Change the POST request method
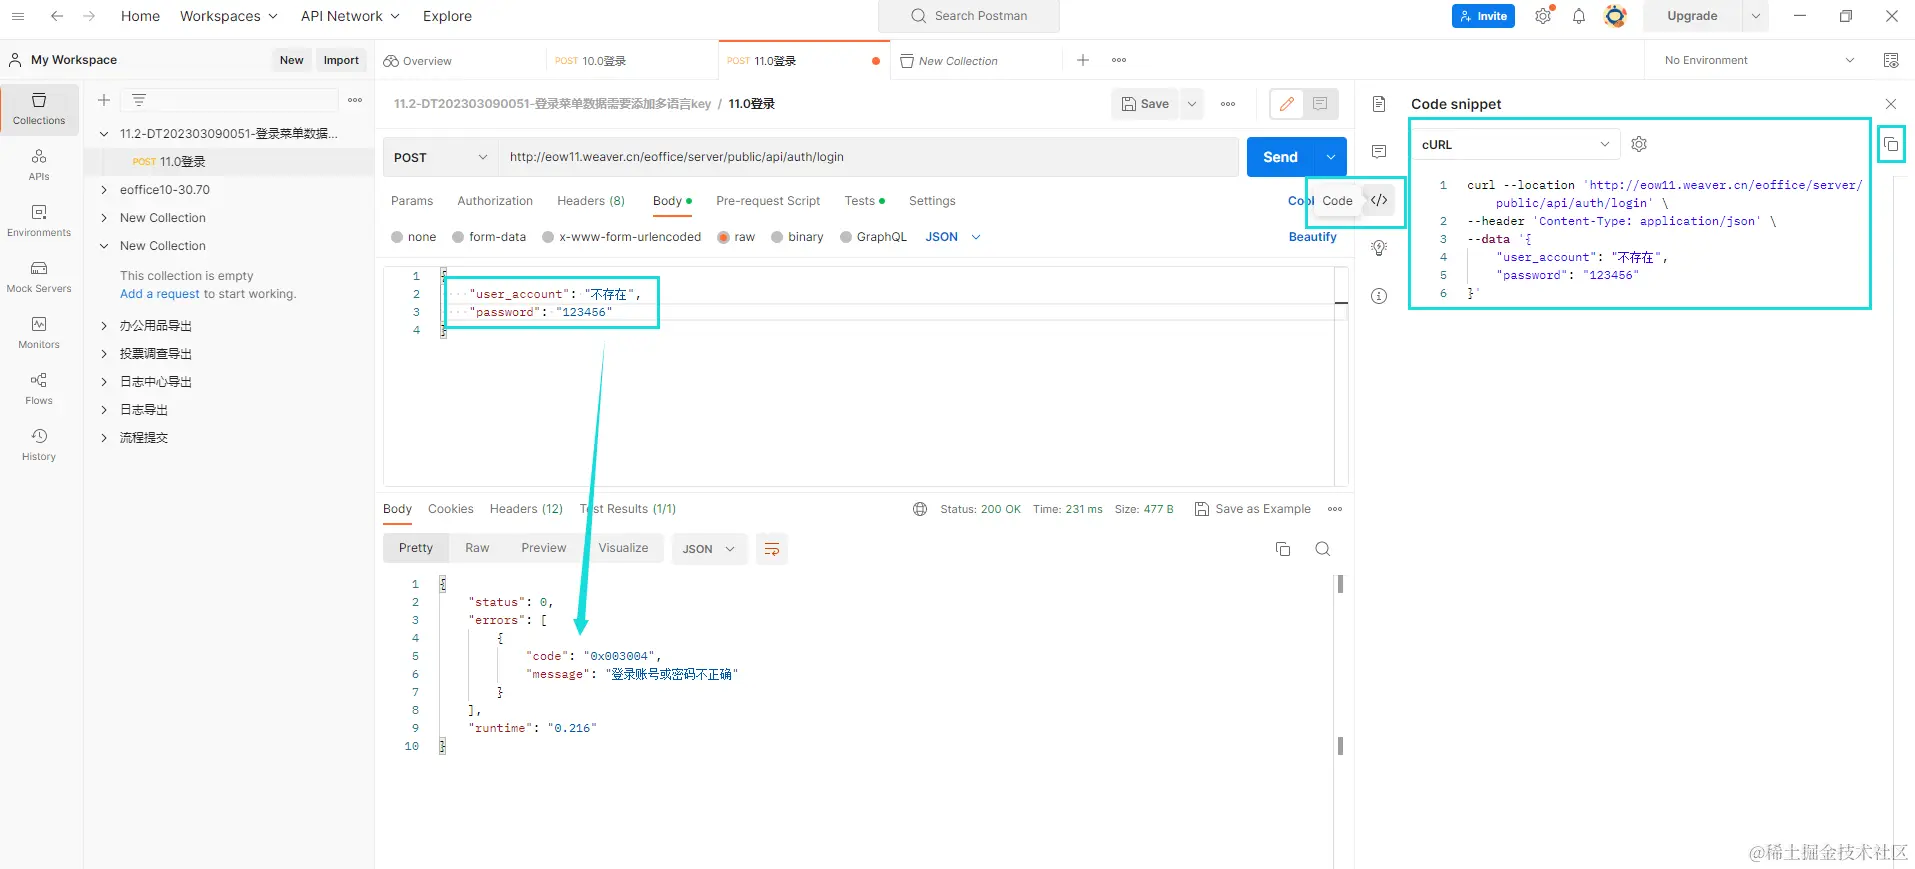Viewport: 1915px width, 869px height. coord(441,157)
